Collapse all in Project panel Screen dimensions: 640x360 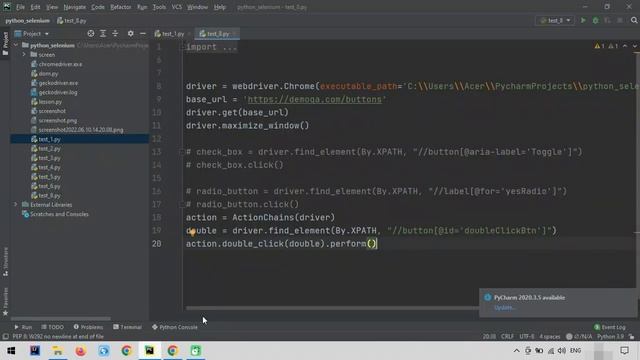(x=115, y=33)
